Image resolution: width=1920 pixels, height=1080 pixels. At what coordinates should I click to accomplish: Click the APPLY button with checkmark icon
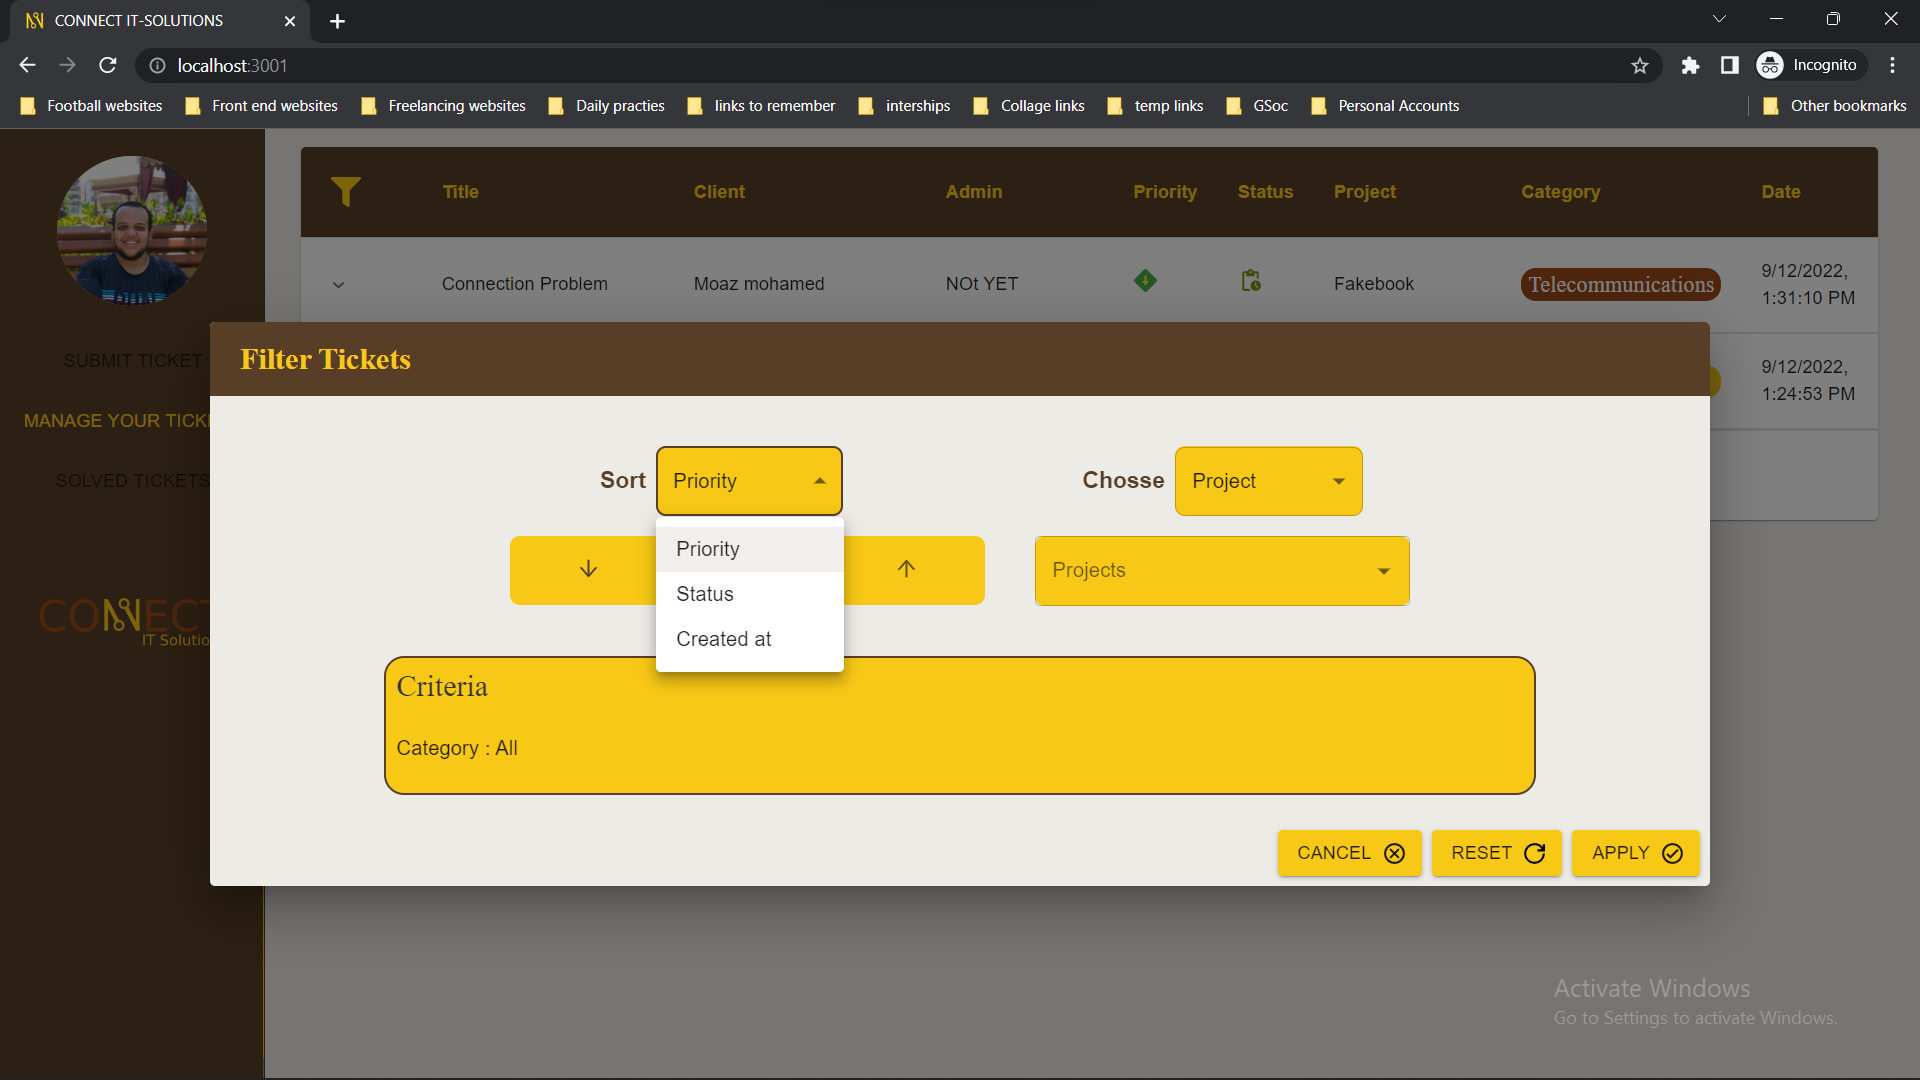pyautogui.click(x=1635, y=853)
